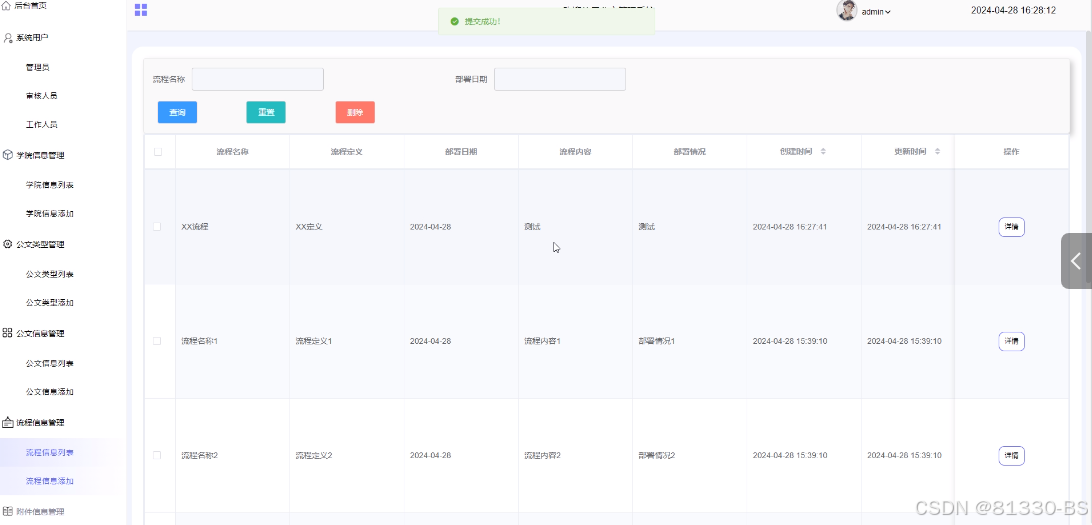The height and width of the screenshot is (525, 1092).
Task: Open 详情 for the 流程名称2 row
Action: (1011, 456)
